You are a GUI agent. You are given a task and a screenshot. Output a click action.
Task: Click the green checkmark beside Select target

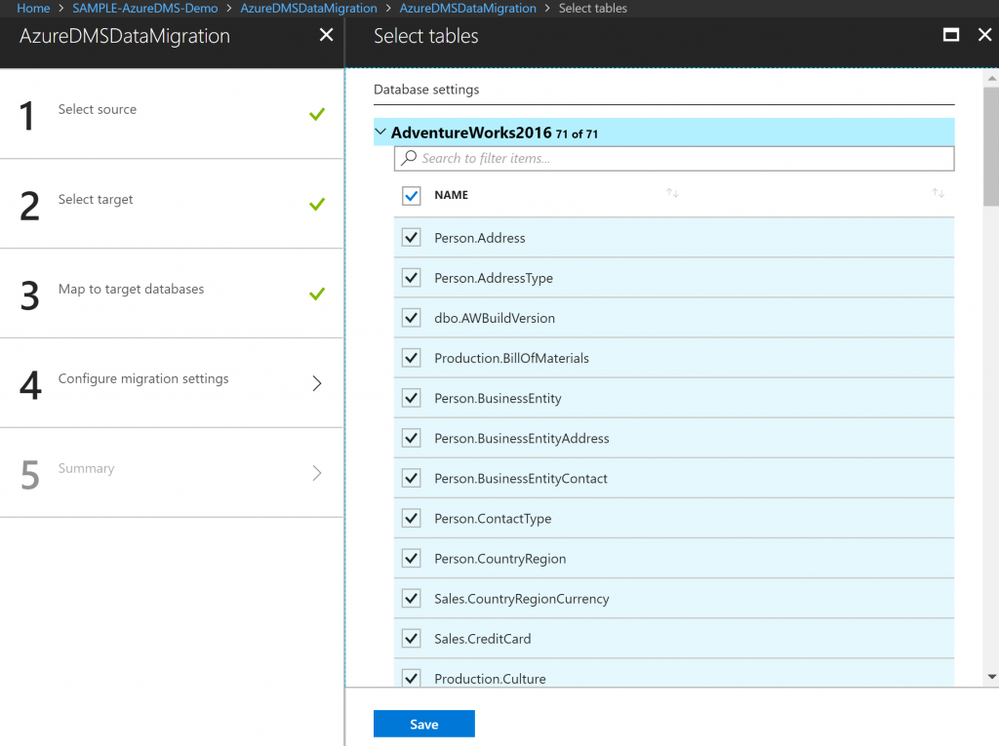click(317, 204)
